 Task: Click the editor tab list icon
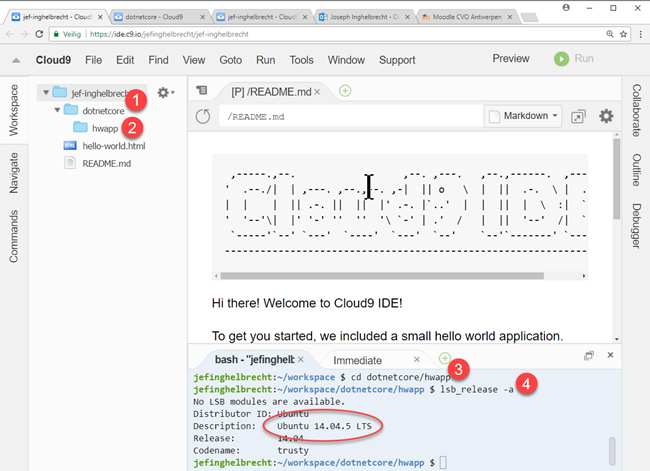coord(202,90)
